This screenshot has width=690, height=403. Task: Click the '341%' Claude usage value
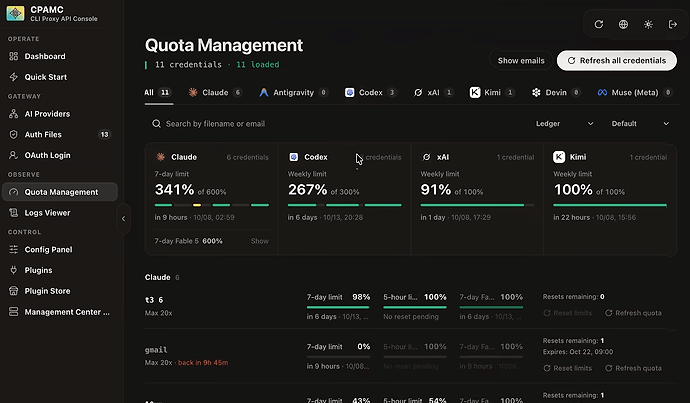[x=174, y=190]
